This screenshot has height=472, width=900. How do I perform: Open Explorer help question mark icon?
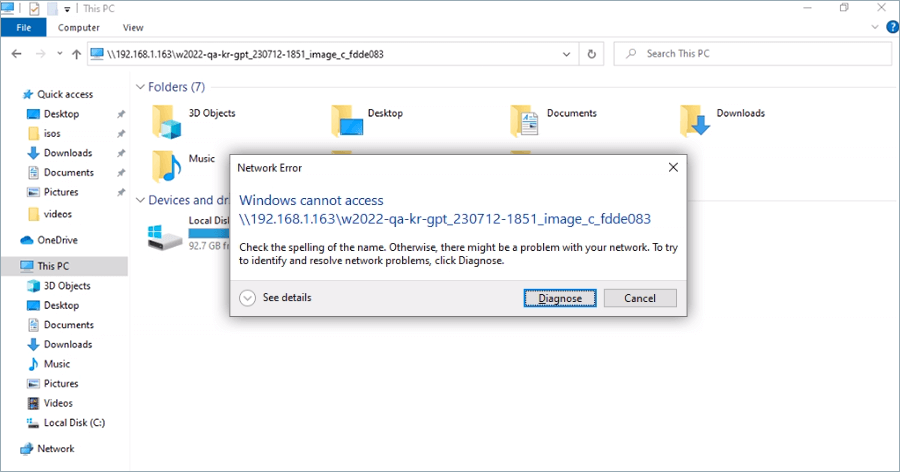point(893,27)
